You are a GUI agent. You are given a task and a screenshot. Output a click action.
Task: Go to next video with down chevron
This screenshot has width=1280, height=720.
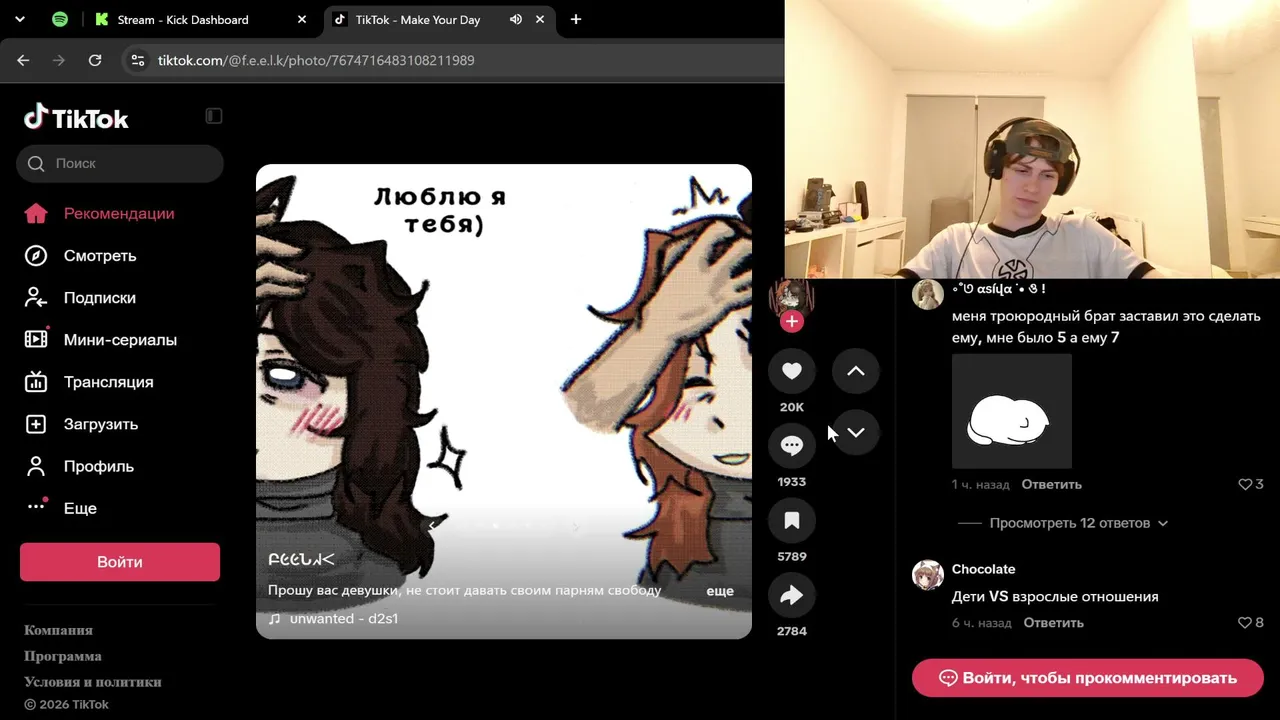point(856,433)
